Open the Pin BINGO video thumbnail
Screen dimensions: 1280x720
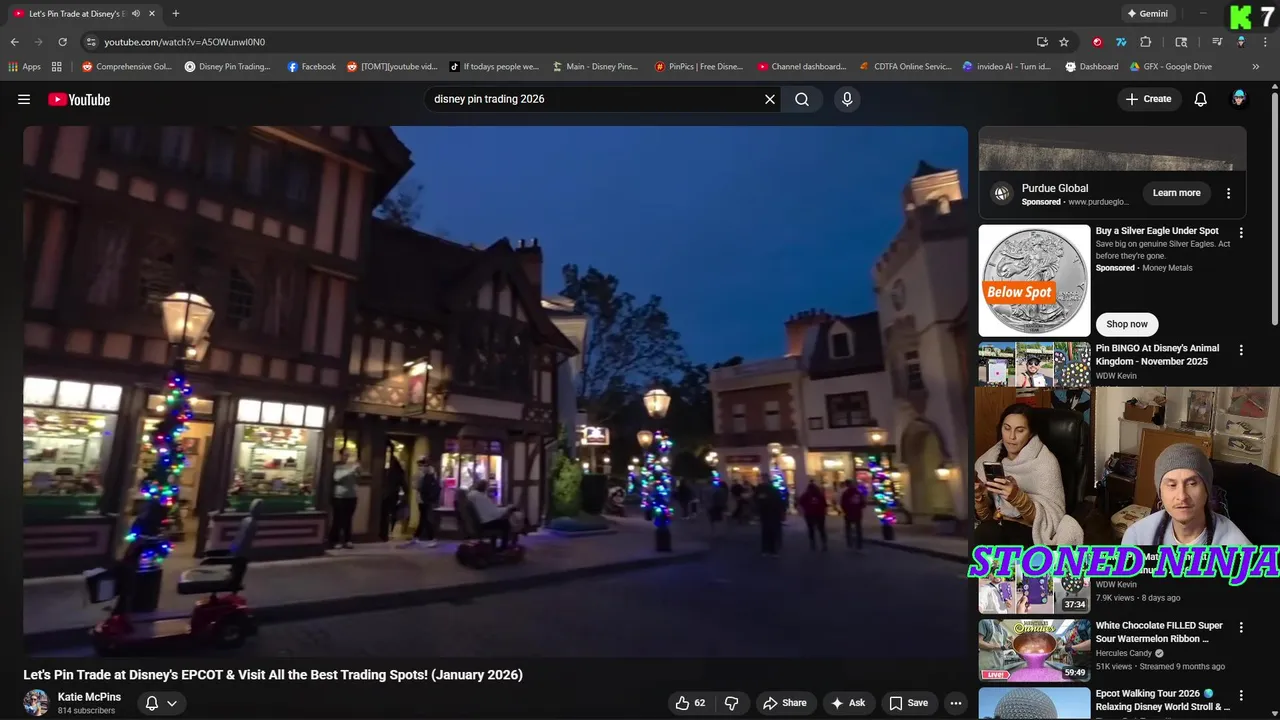pos(1034,364)
